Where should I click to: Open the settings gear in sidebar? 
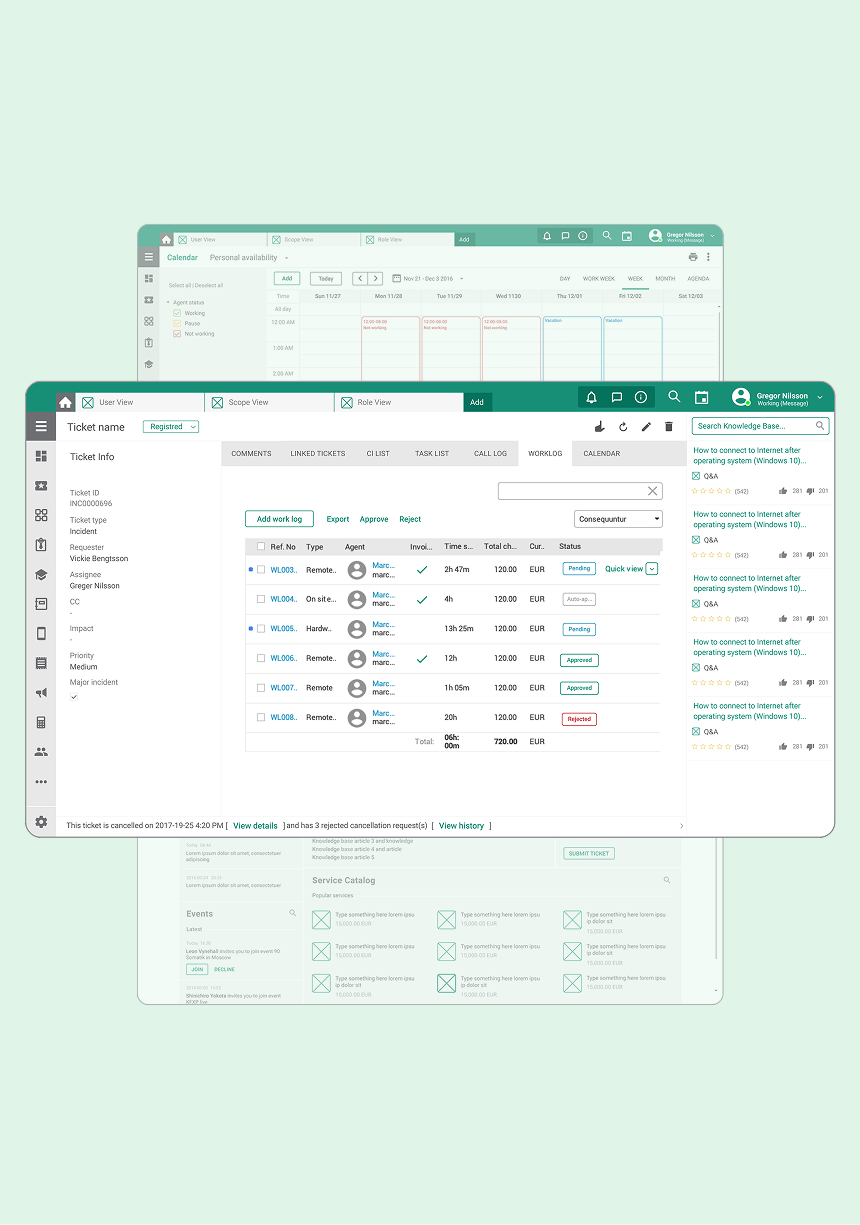[41, 822]
